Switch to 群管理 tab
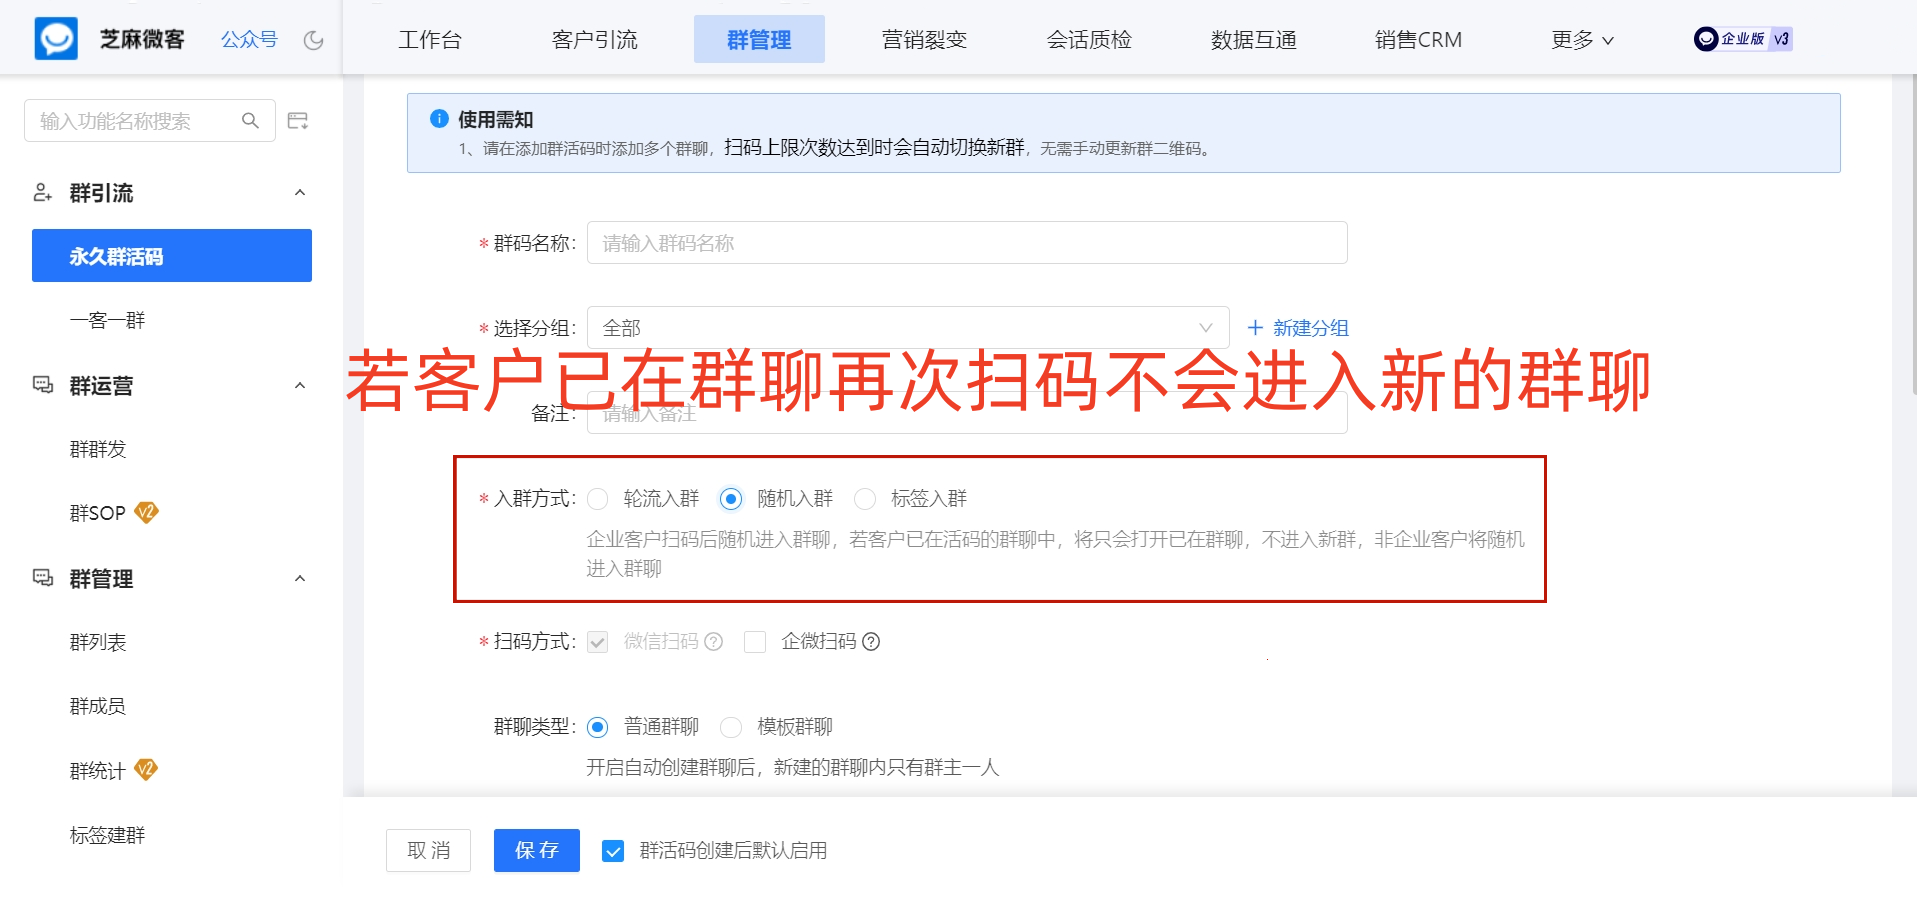This screenshot has width=1917, height=899. tap(759, 40)
